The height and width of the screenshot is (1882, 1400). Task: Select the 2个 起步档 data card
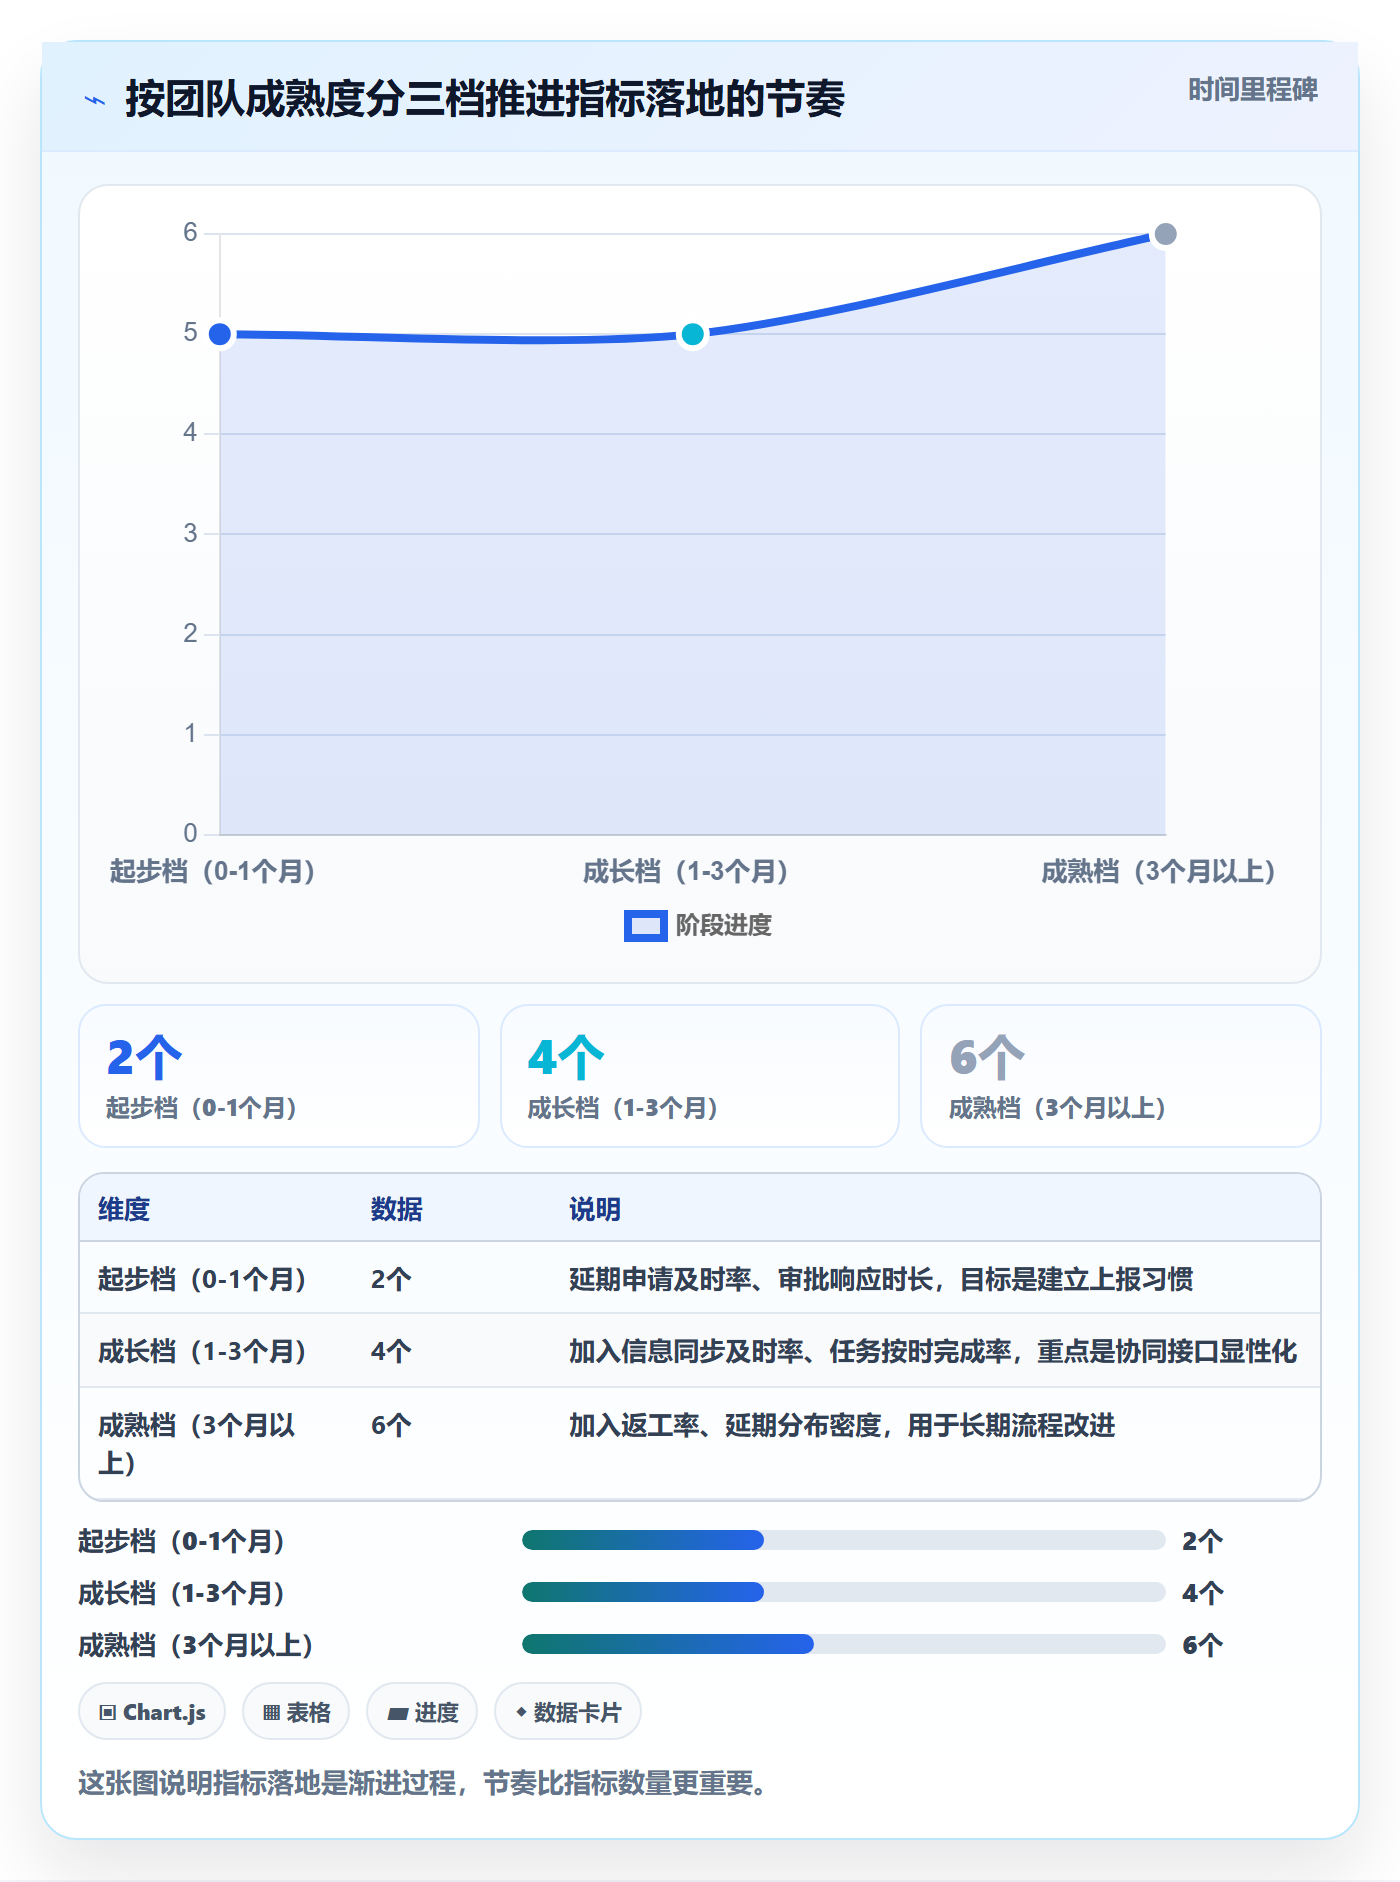(x=279, y=1076)
